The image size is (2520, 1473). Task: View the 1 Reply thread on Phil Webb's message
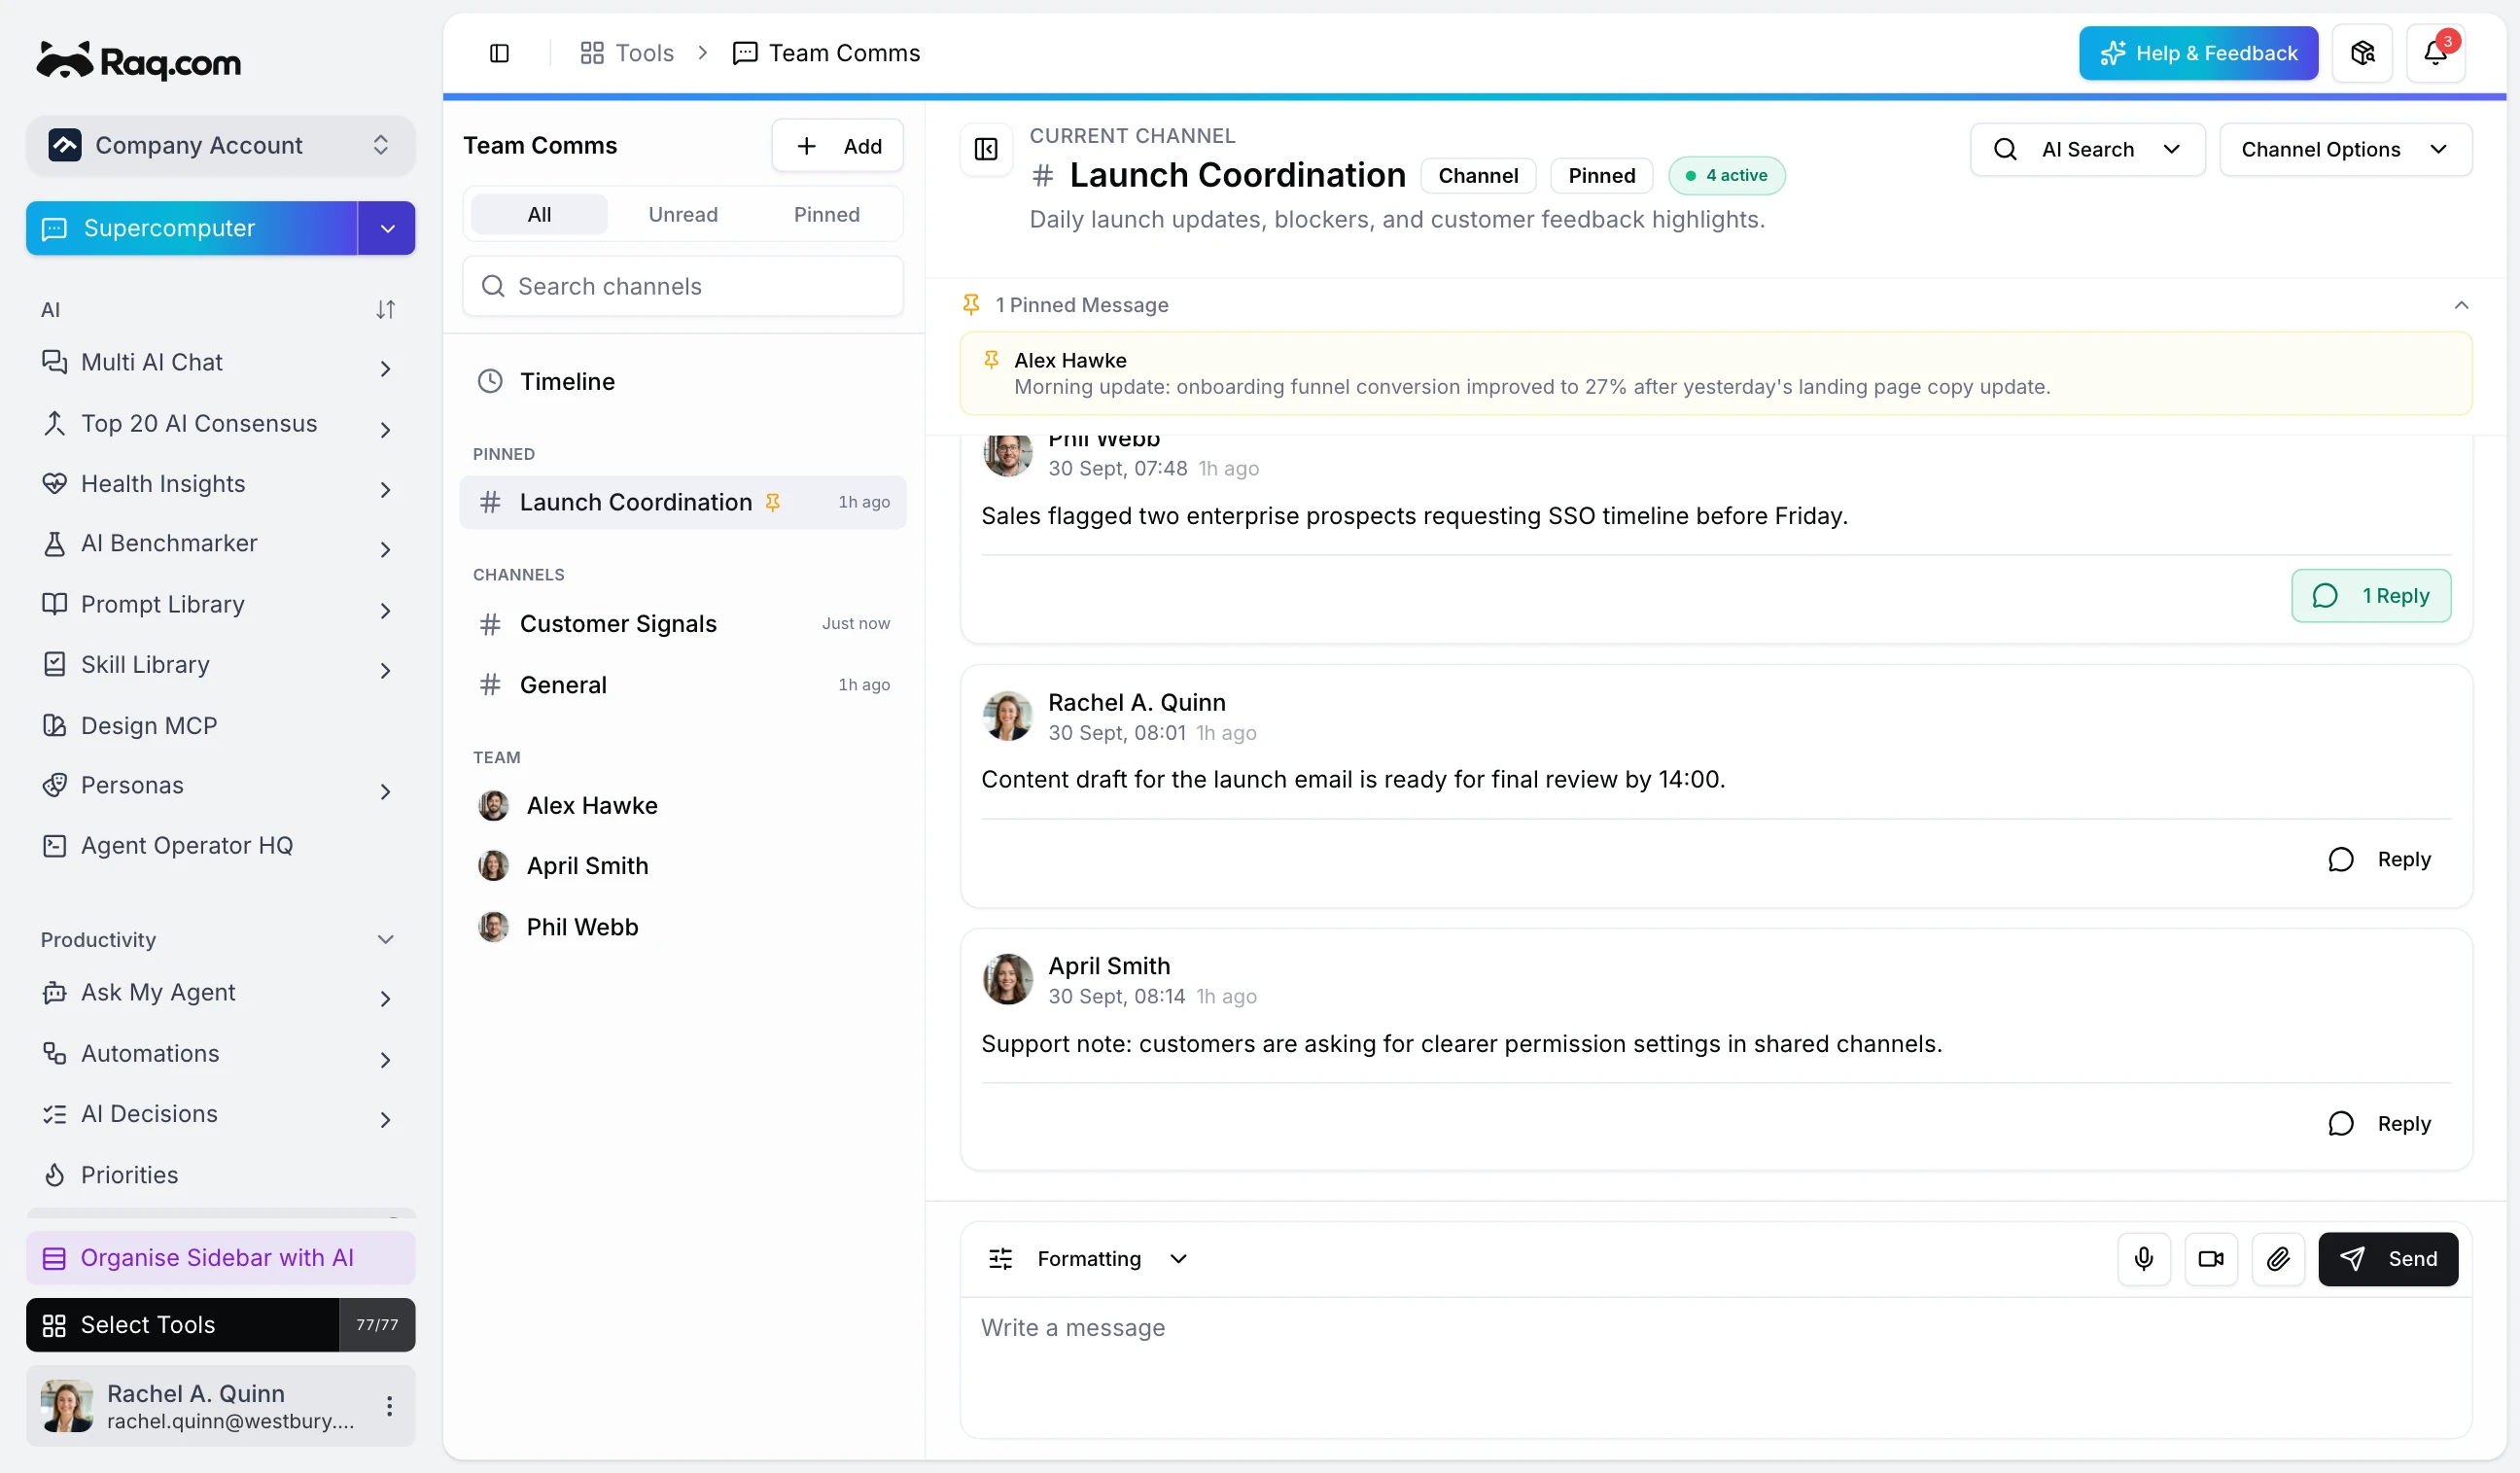coord(2370,595)
